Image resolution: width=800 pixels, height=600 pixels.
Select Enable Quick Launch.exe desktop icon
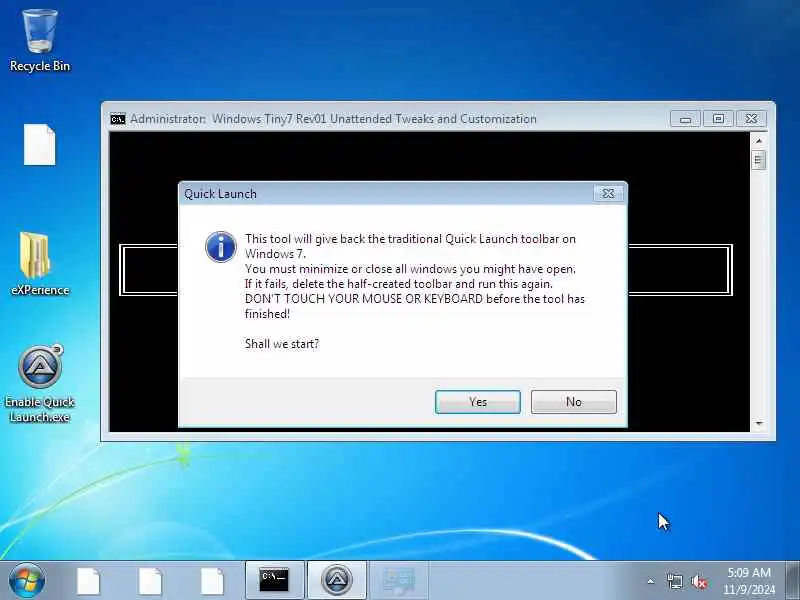coord(40,384)
